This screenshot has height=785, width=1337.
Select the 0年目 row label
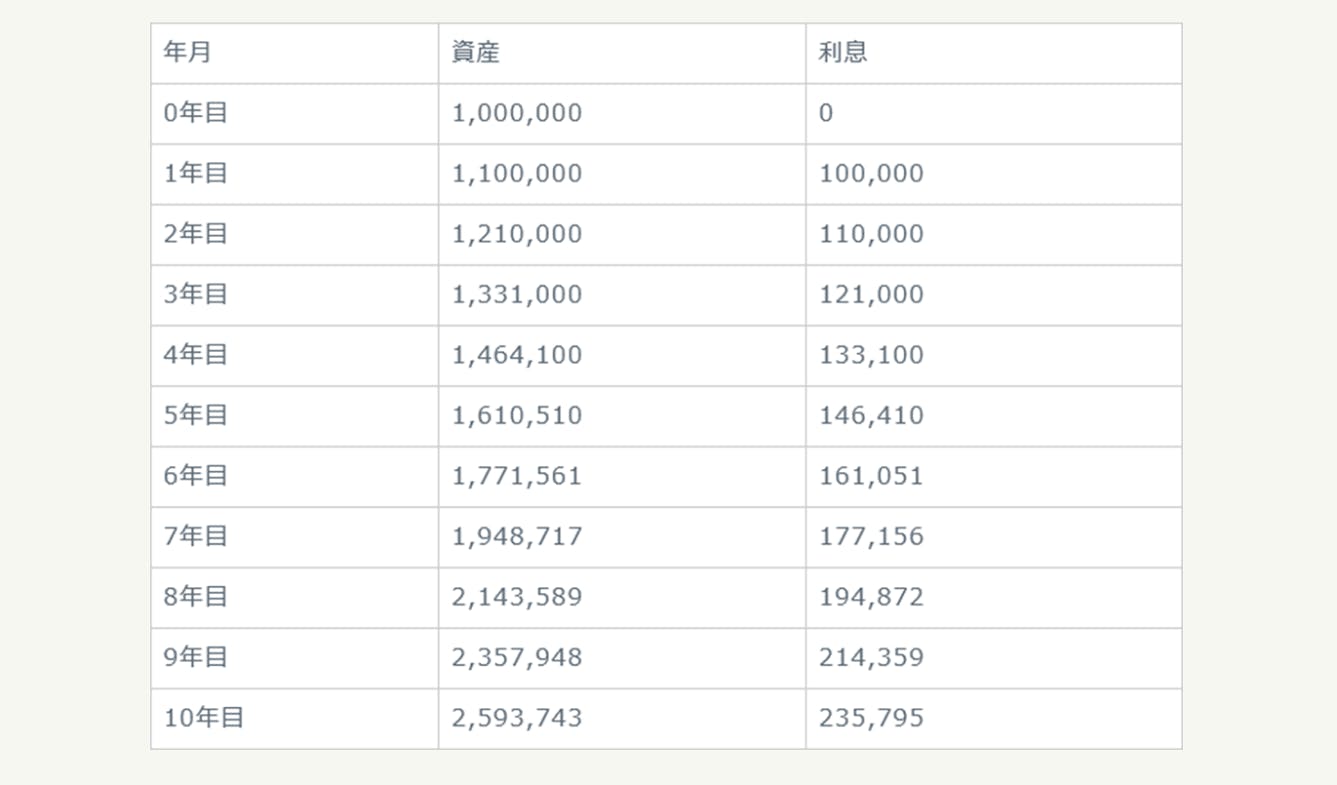coord(196,113)
